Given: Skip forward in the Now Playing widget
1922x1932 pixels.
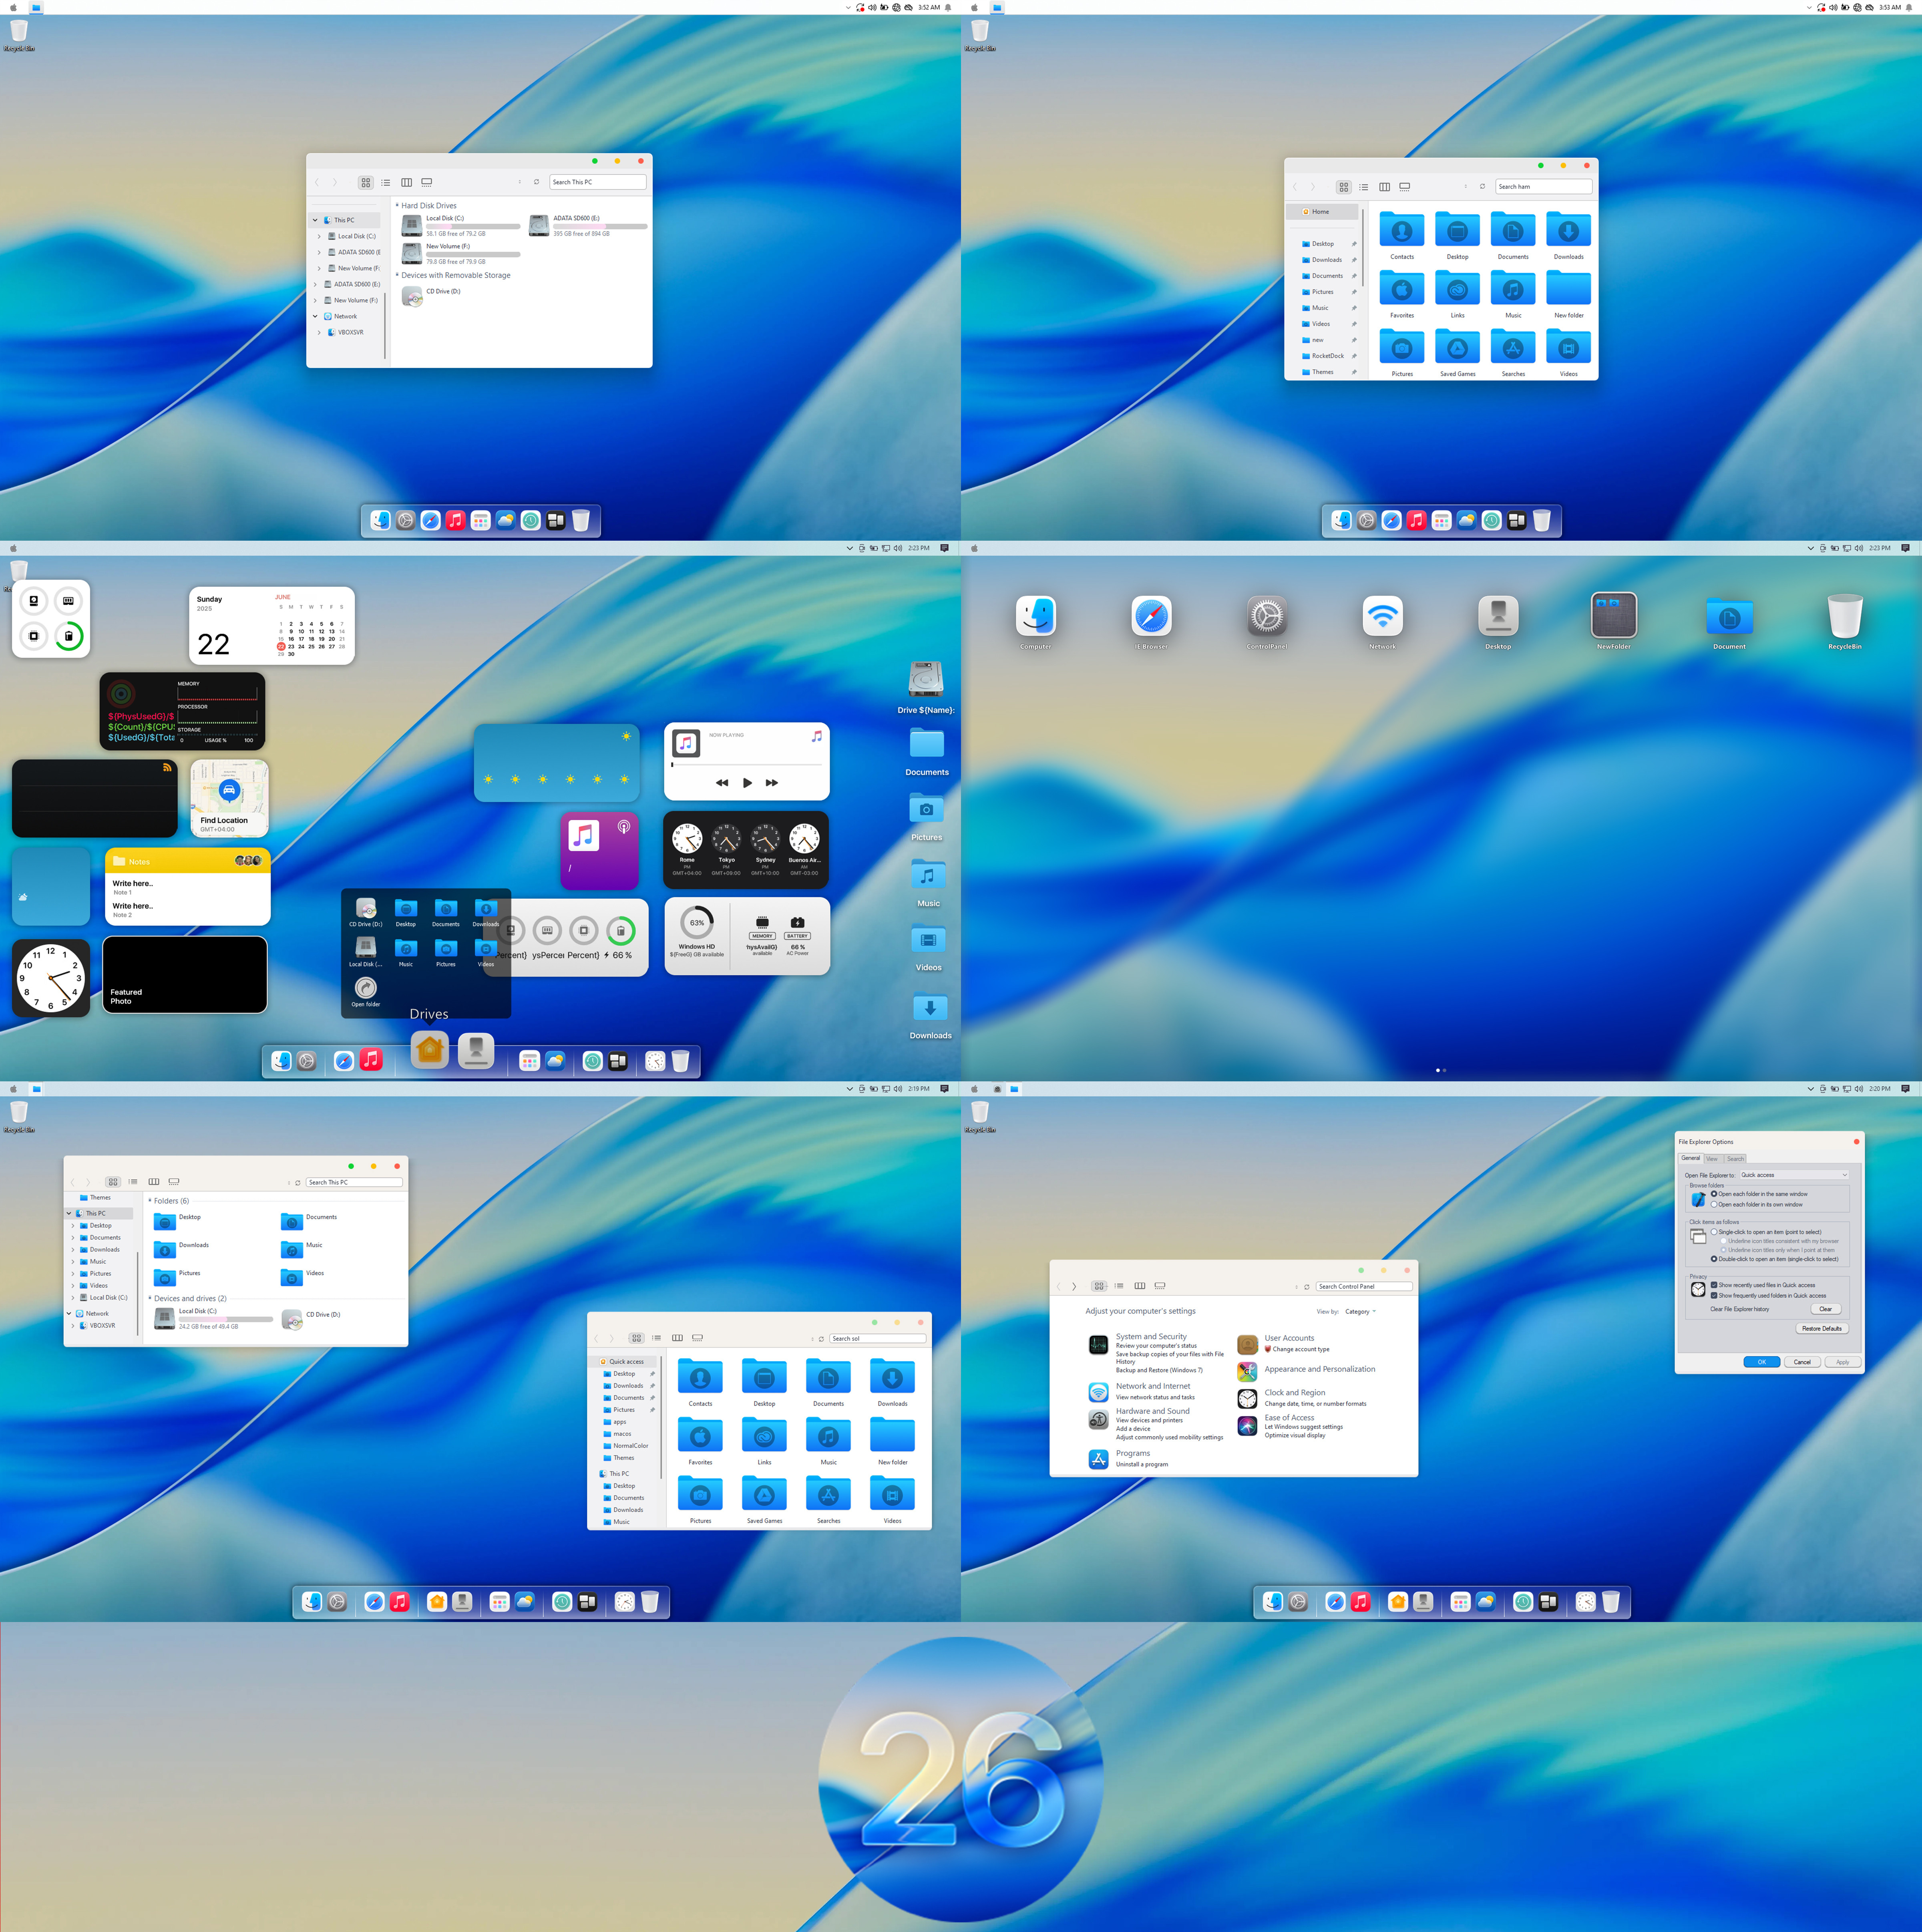Looking at the screenshot, I should pos(772,783).
